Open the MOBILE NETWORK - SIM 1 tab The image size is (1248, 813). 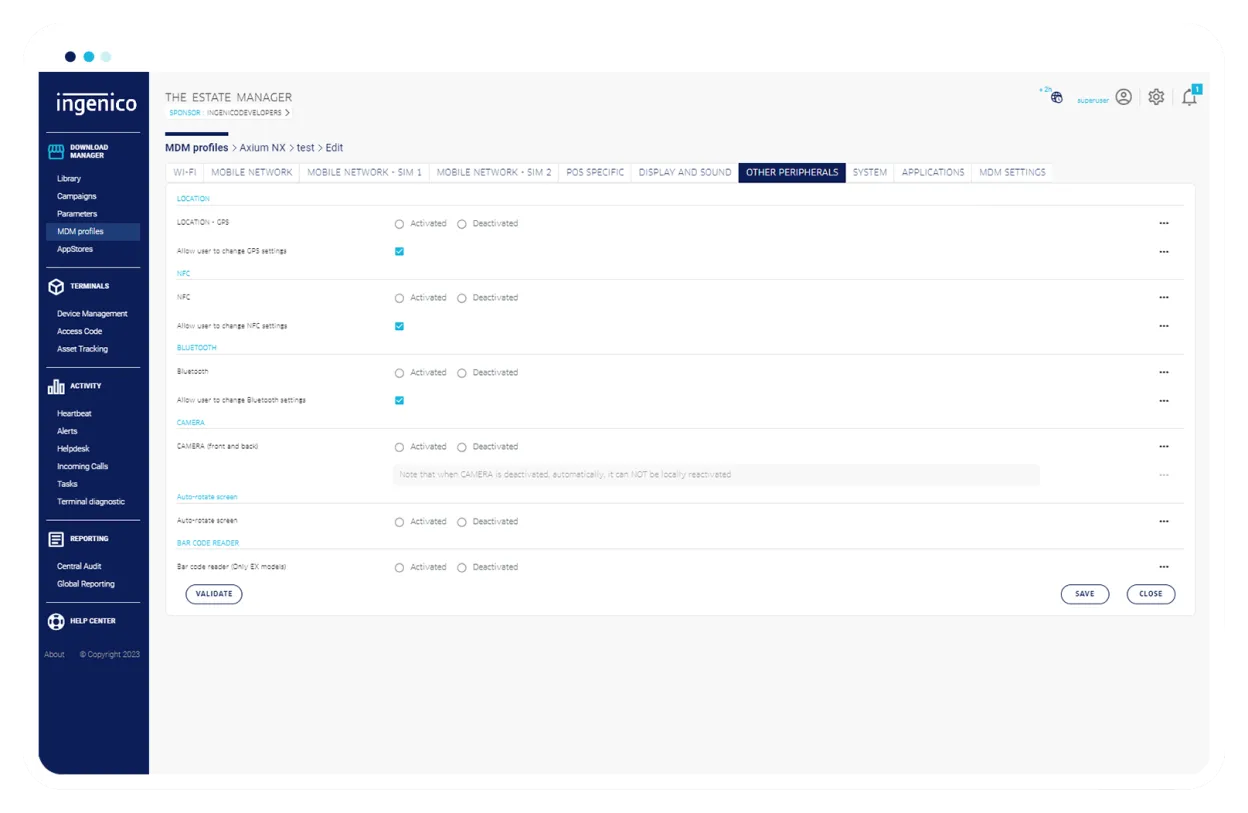(364, 172)
